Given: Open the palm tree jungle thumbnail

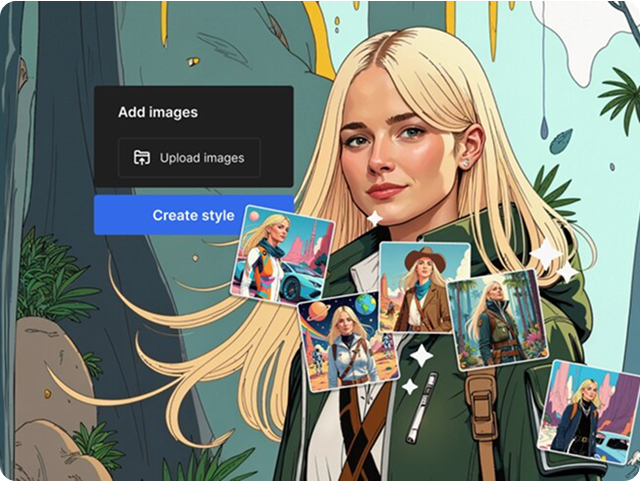Looking at the screenshot, I should (498, 320).
